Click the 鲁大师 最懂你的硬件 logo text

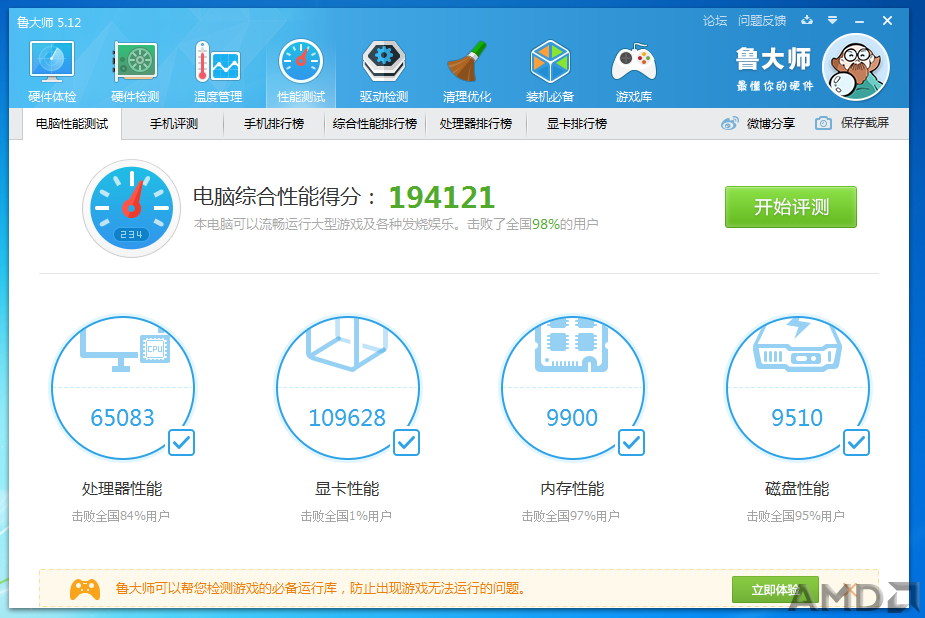click(x=774, y=69)
